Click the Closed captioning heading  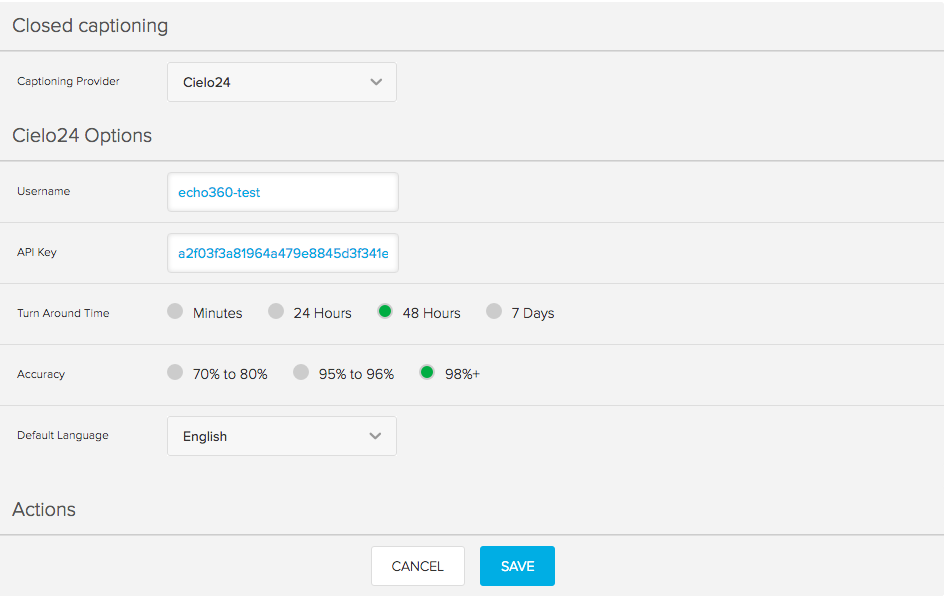(x=90, y=25)
